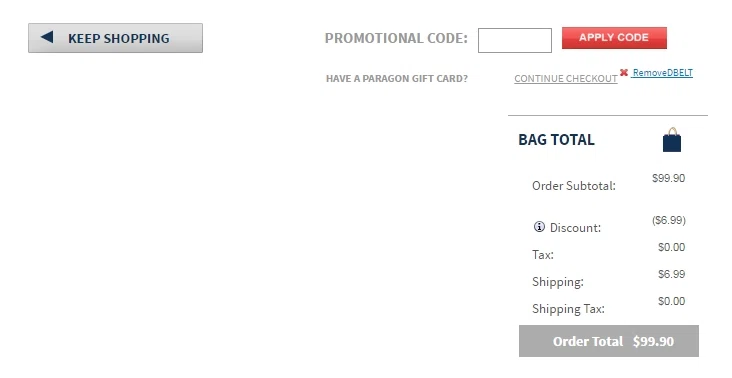732x378 pixels.
Task: Click the RemoveDBELT link
Action: [662, 73]
